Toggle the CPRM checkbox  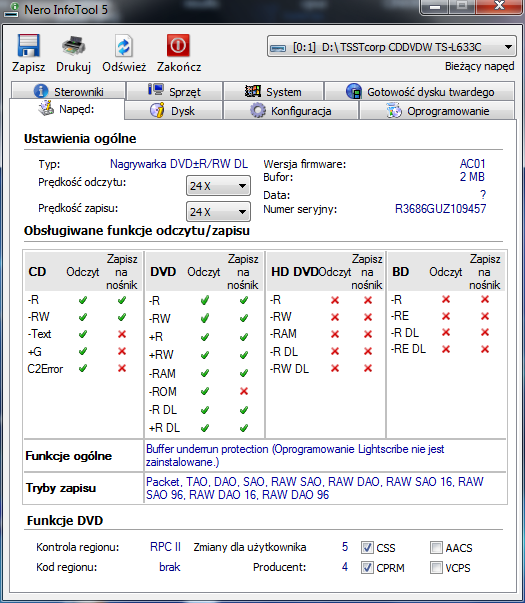point(367,567)
